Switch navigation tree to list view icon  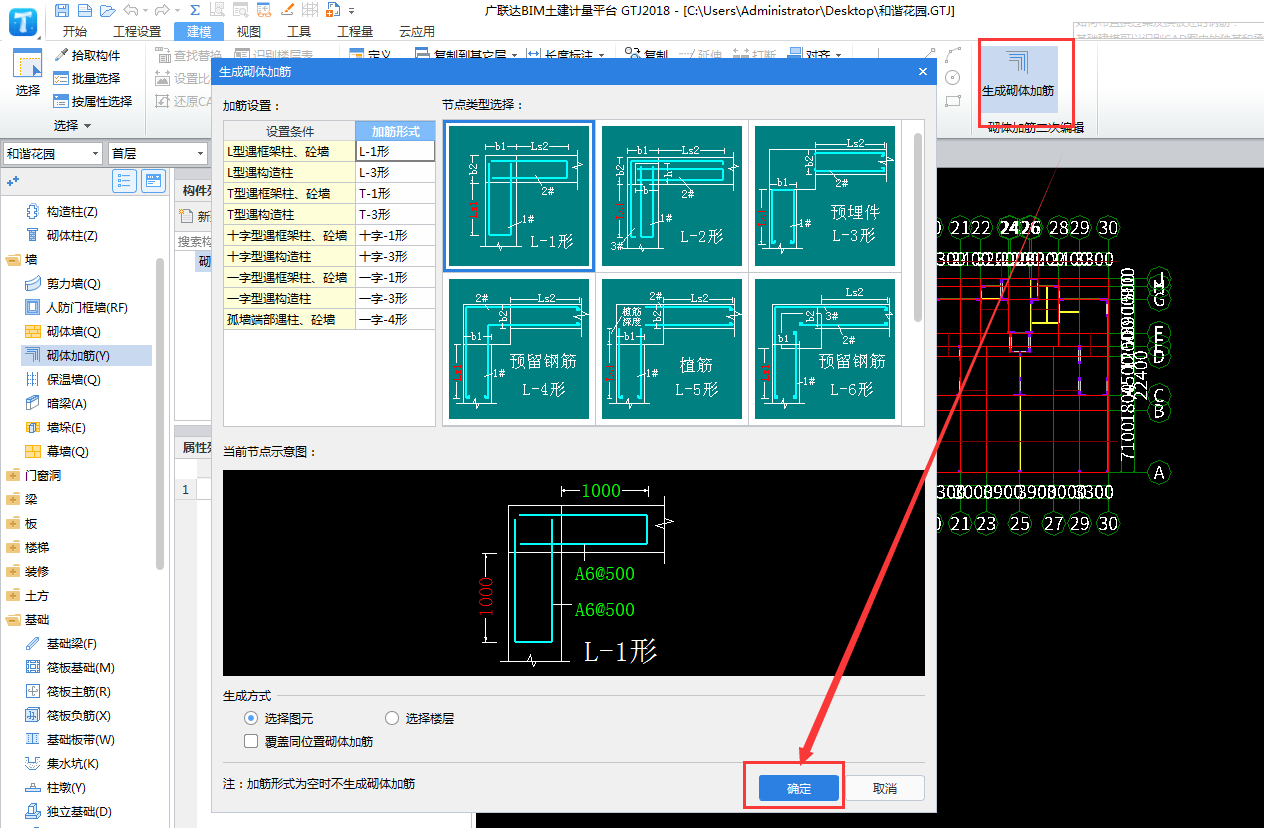124,181
